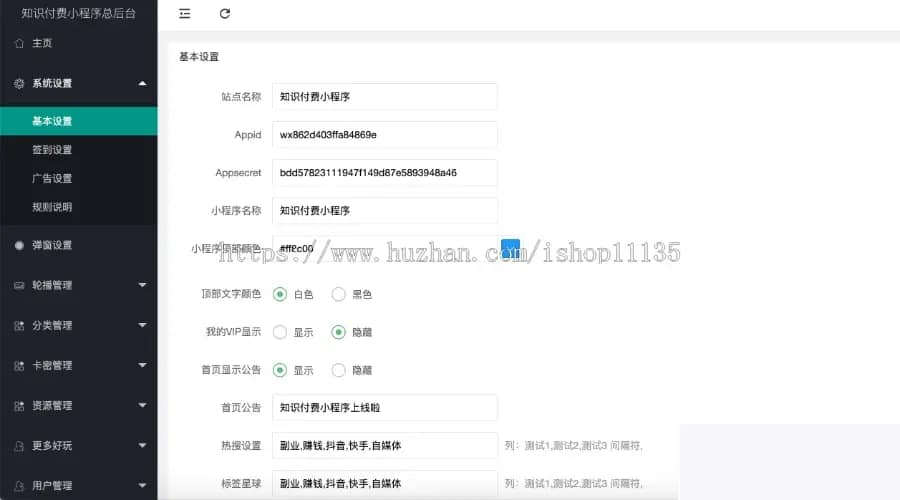This screenshot has width=900, height=500.
Task: Click the home icon beside 主页
Action: [19, 44]
